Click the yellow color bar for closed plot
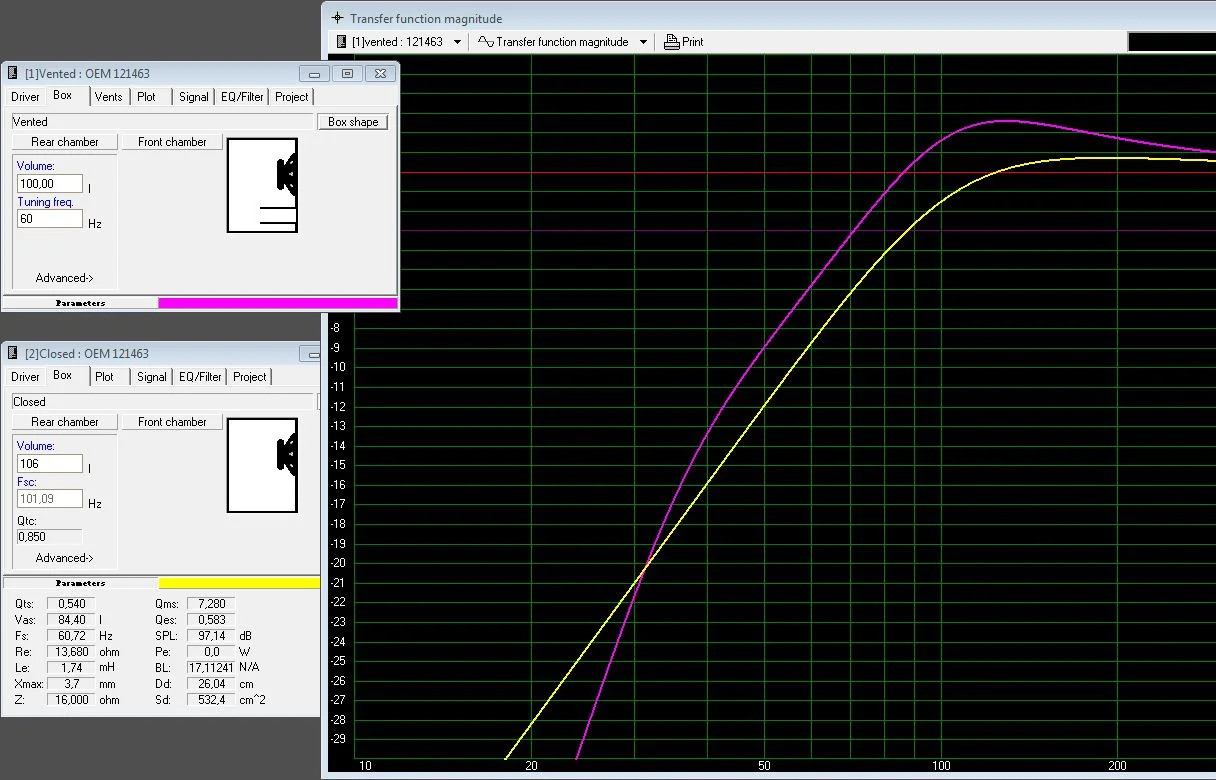The image size is (1216, 780). coord(239,583)
